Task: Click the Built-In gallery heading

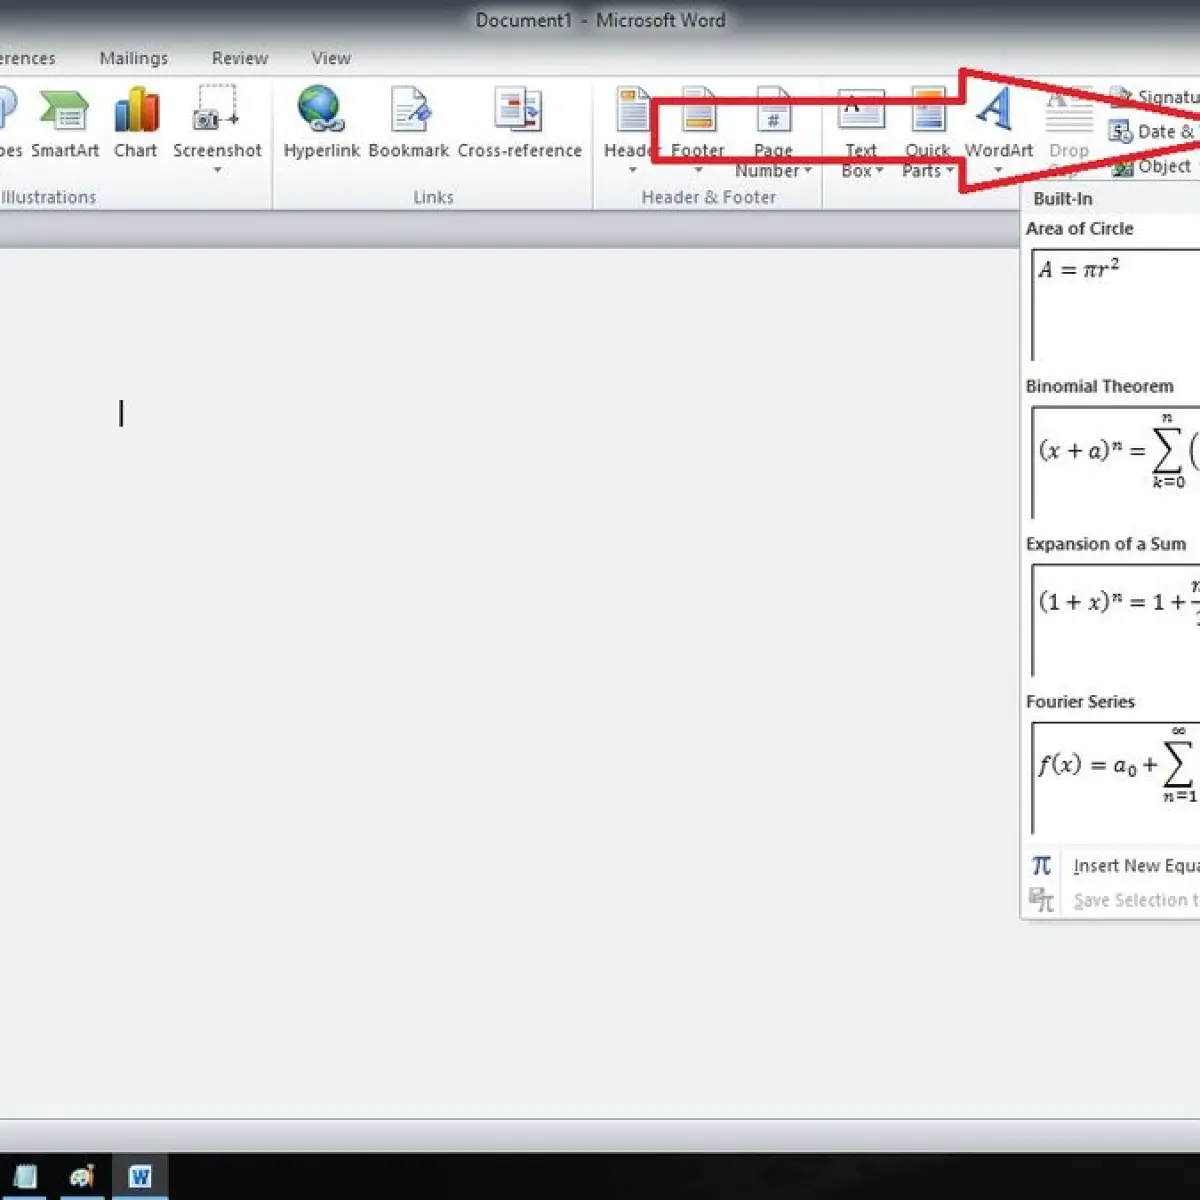Action: pyautogui.click(x=1063, y=199)
